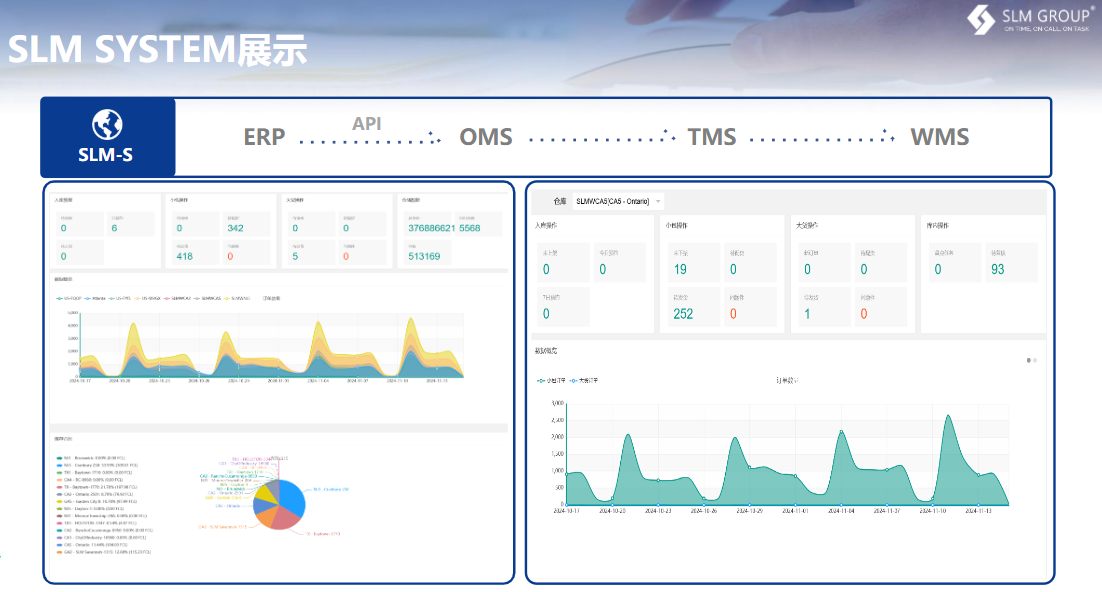Toggle the SLMWCA5 series in the left chart legend

(x=207, y=298)
